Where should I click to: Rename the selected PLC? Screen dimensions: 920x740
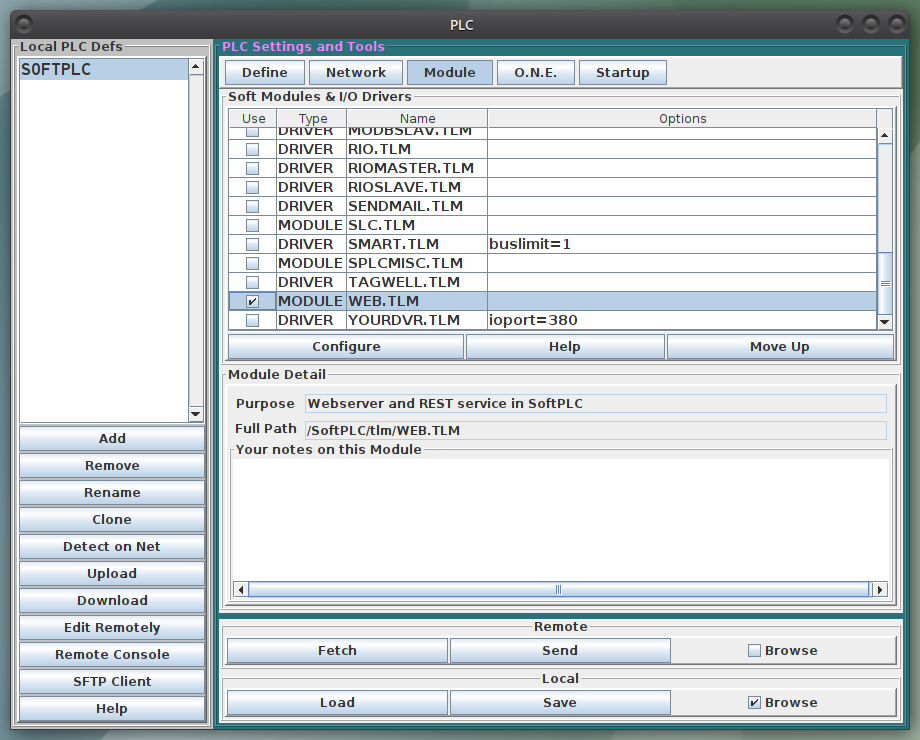(x=112, y=492)
